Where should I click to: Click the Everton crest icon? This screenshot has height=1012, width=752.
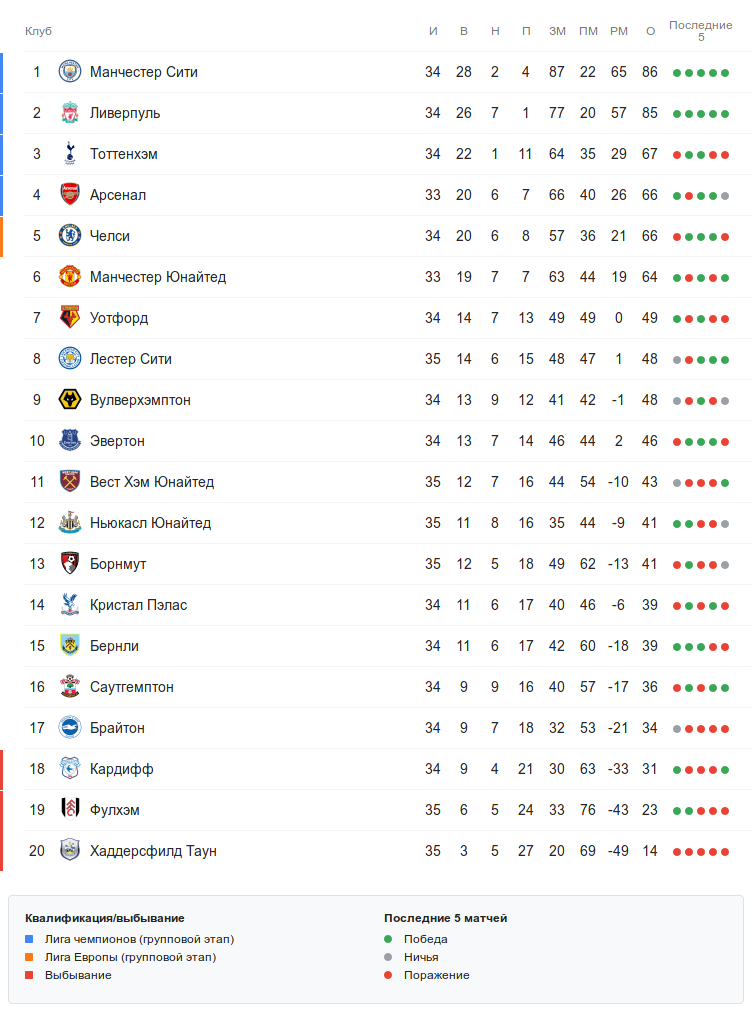(x=69, y=441)
